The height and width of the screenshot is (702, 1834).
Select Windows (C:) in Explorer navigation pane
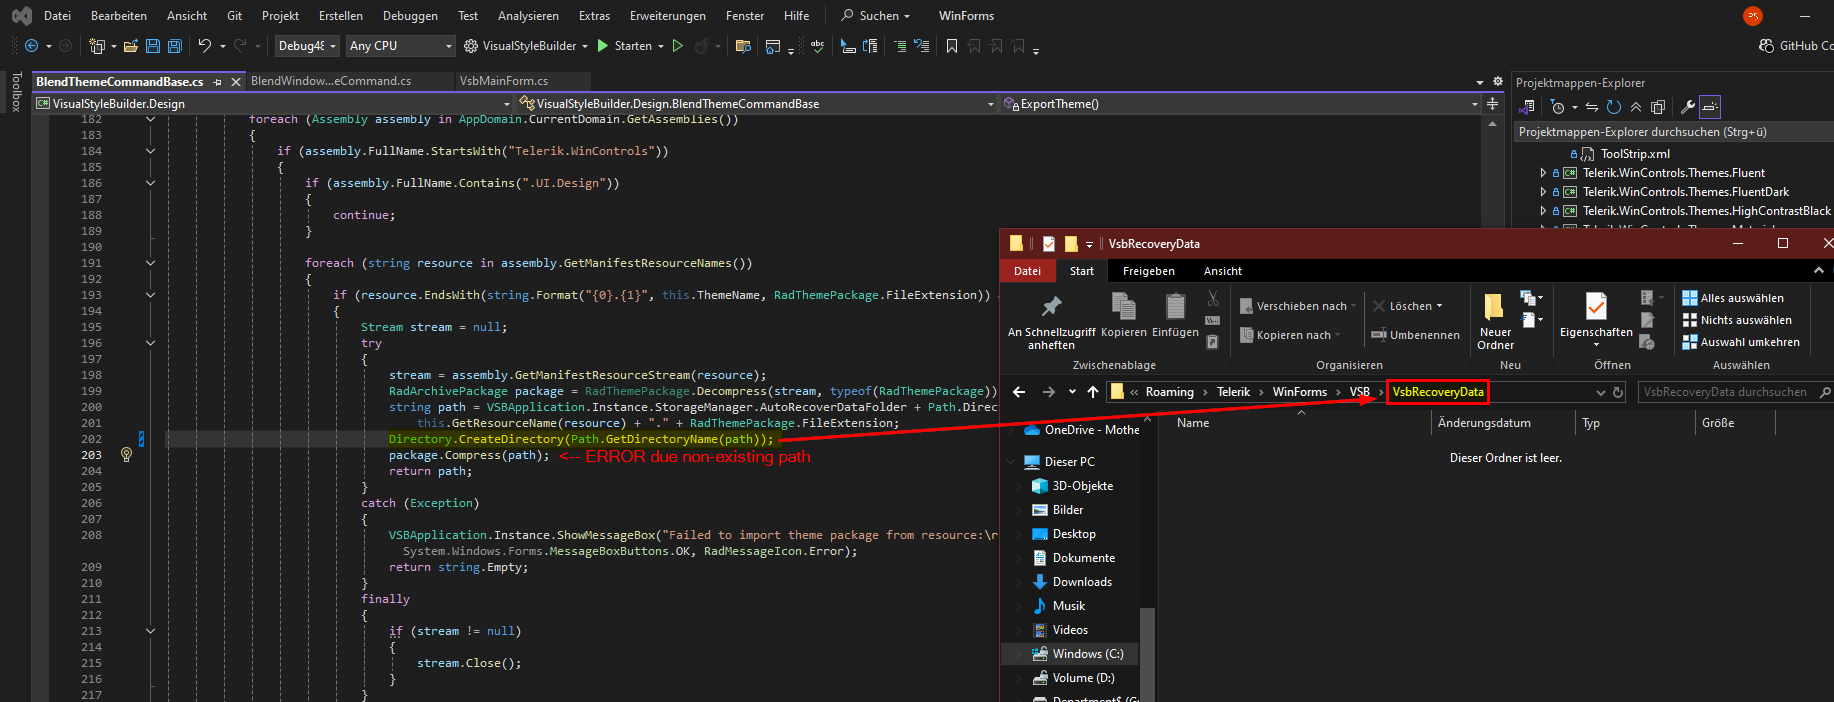coord(1087,654)
